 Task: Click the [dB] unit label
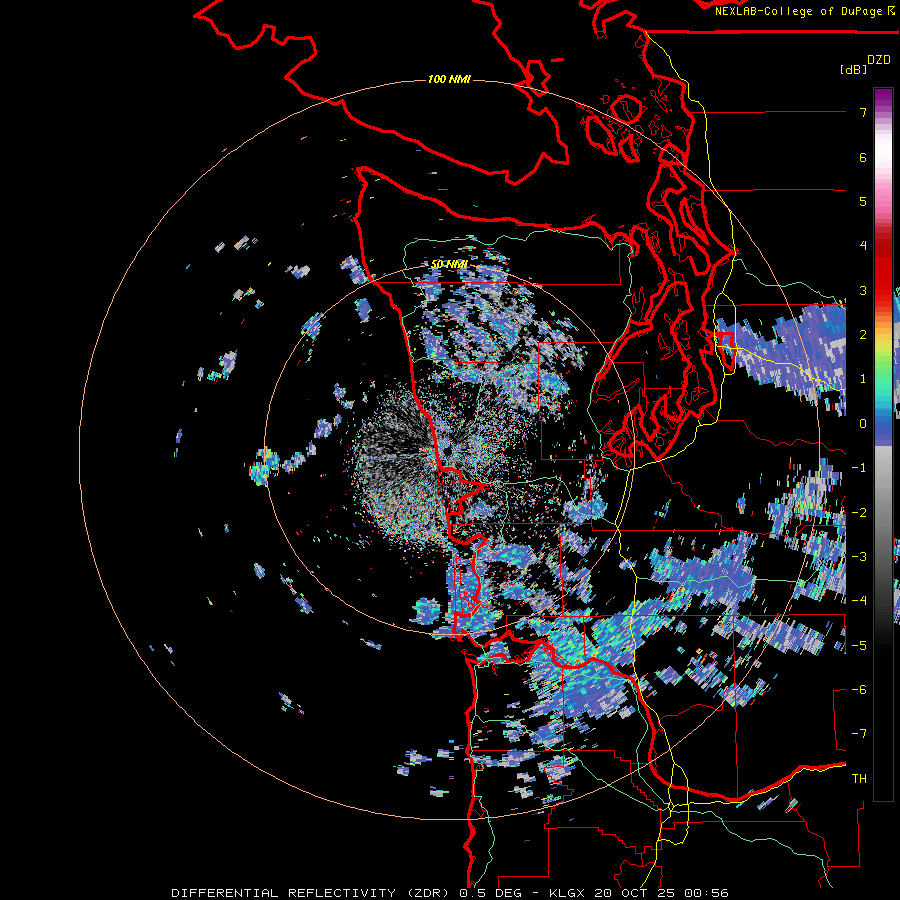coord(853,69)
